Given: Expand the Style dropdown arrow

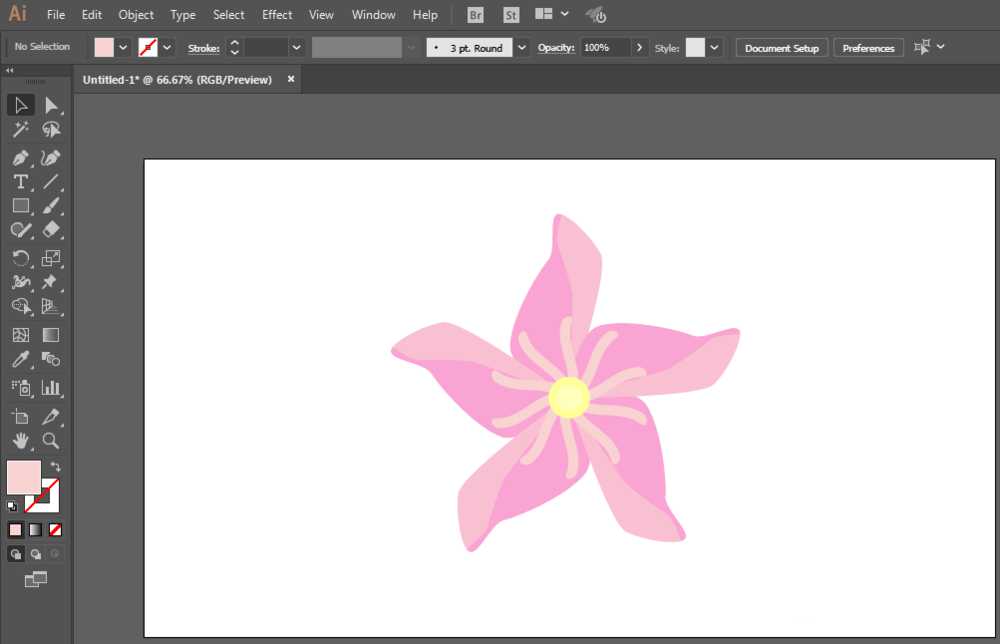Looking at the screenshot, I should (x=715, y=47).
